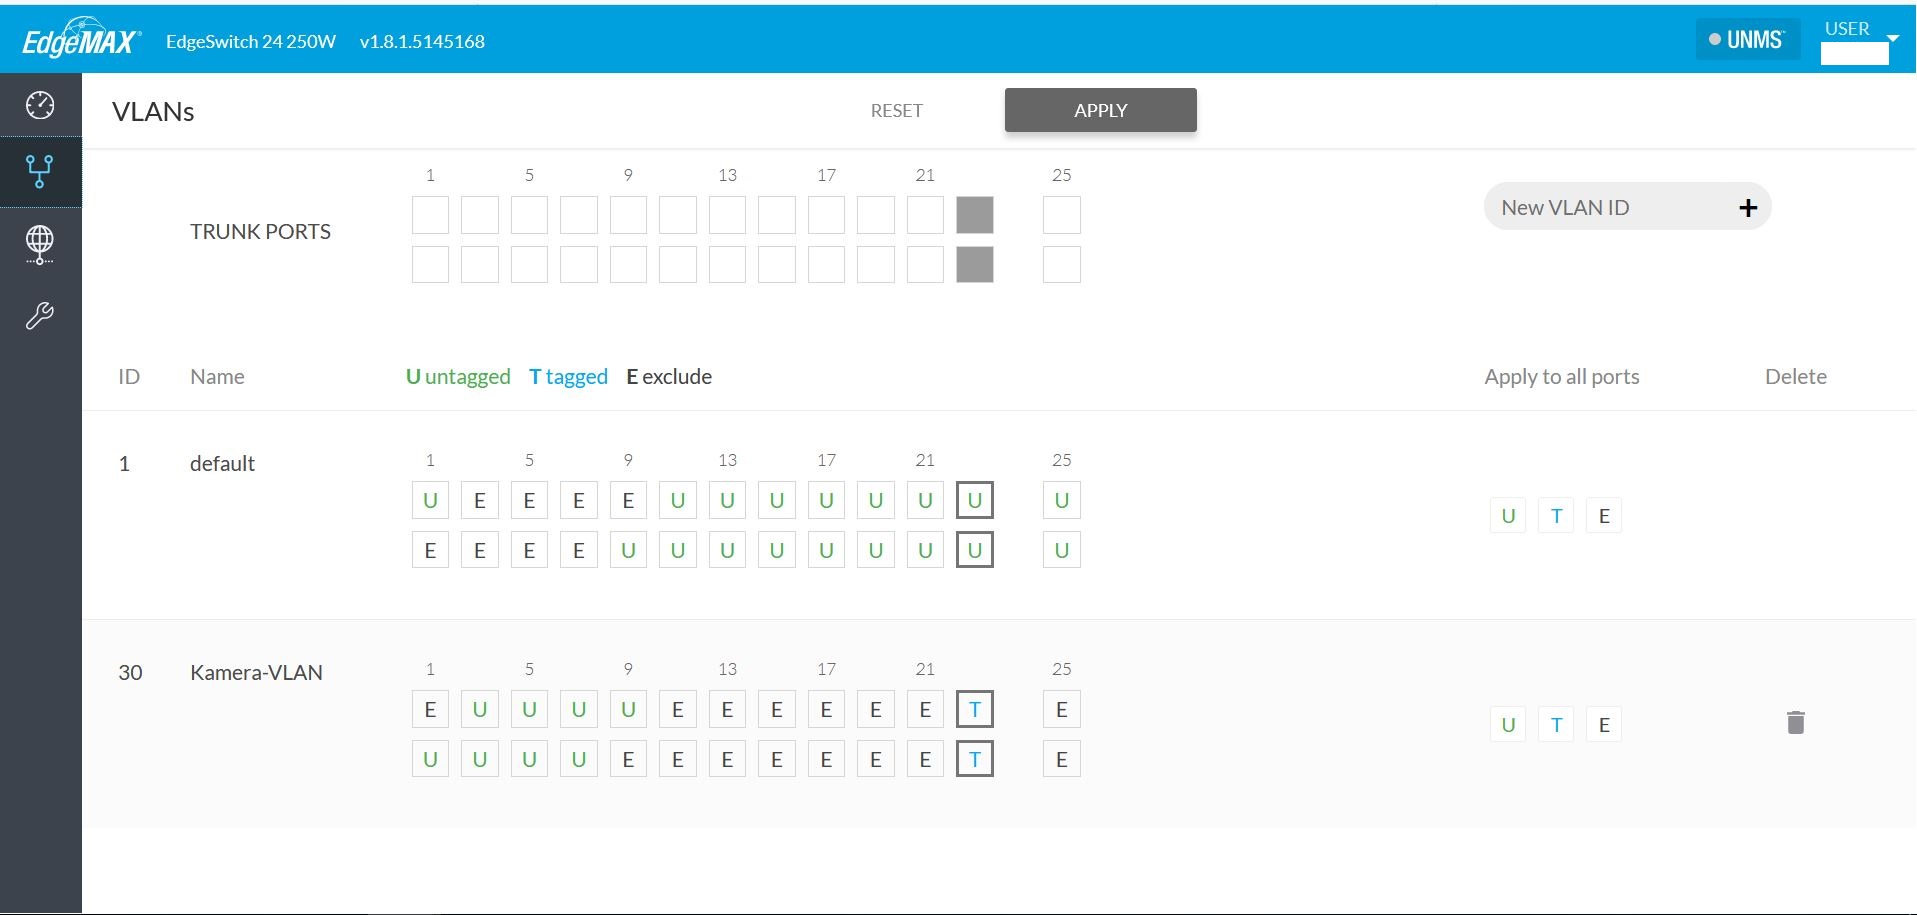
Task: Toggle trunk port 25 checkbox in top row
Action: (x=1061, y=215)
